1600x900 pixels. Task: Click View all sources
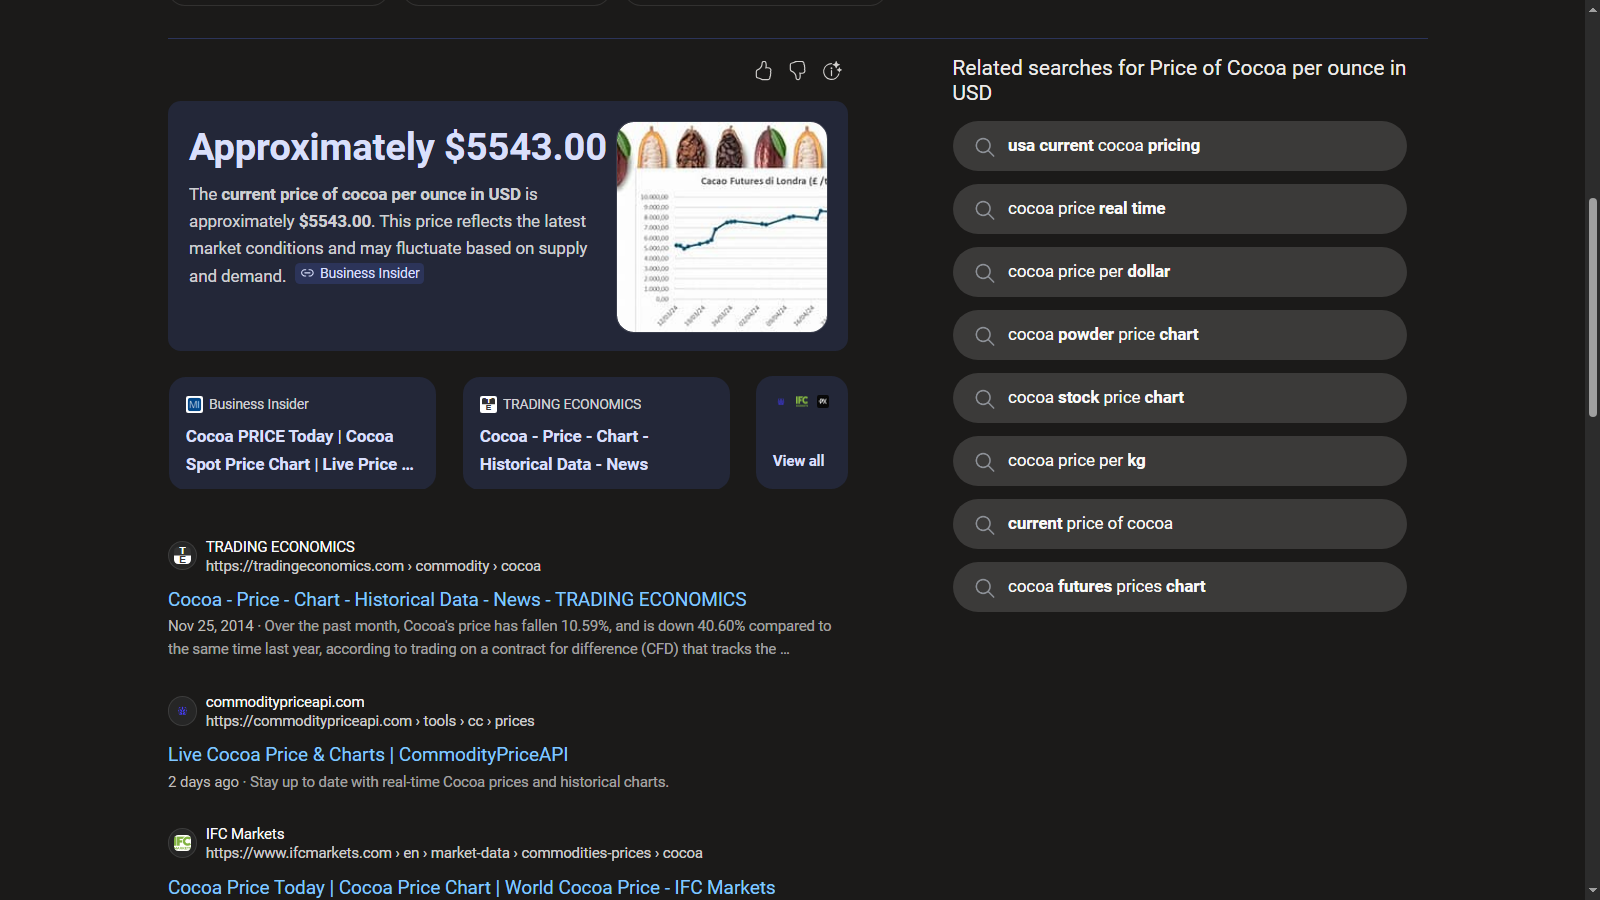click(x=802, y=433)
